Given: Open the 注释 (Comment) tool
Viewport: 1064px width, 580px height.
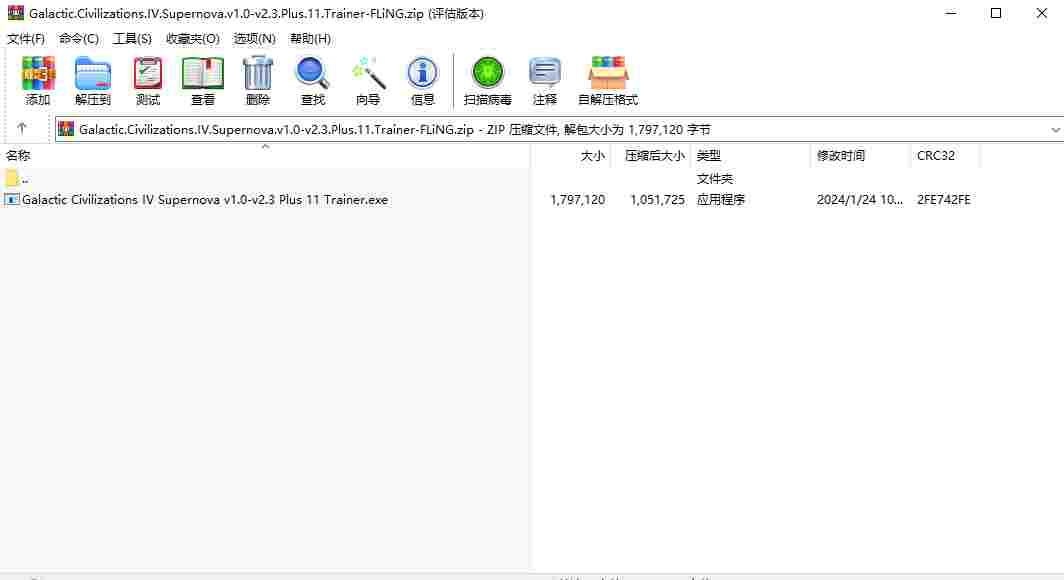Looking at the screenshot, I should (545, 73).
